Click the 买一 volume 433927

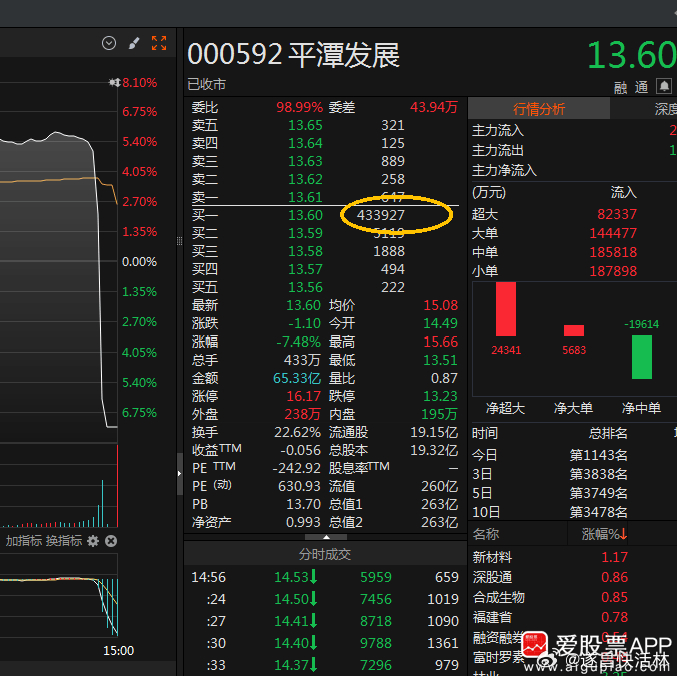[x=380, y=215]
